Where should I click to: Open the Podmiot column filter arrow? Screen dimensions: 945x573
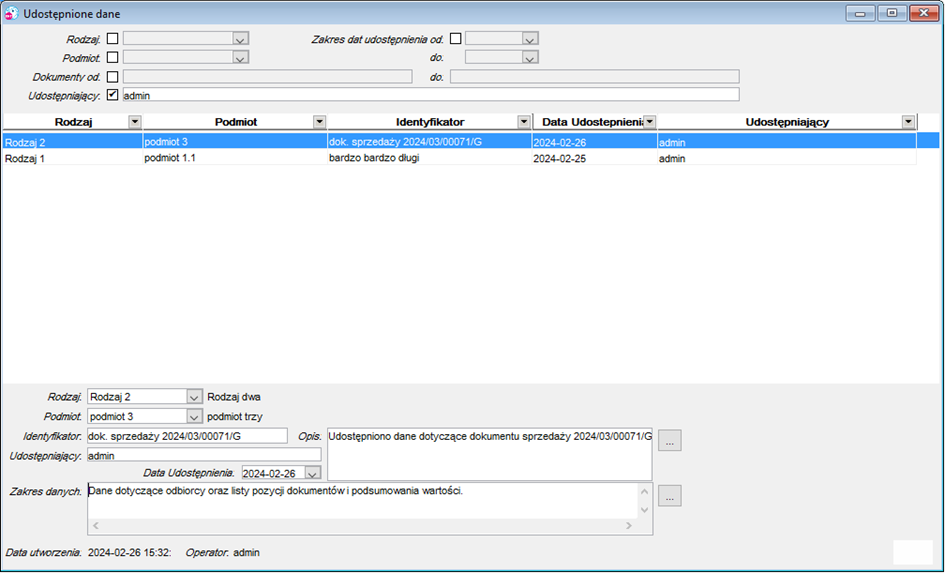319,122
